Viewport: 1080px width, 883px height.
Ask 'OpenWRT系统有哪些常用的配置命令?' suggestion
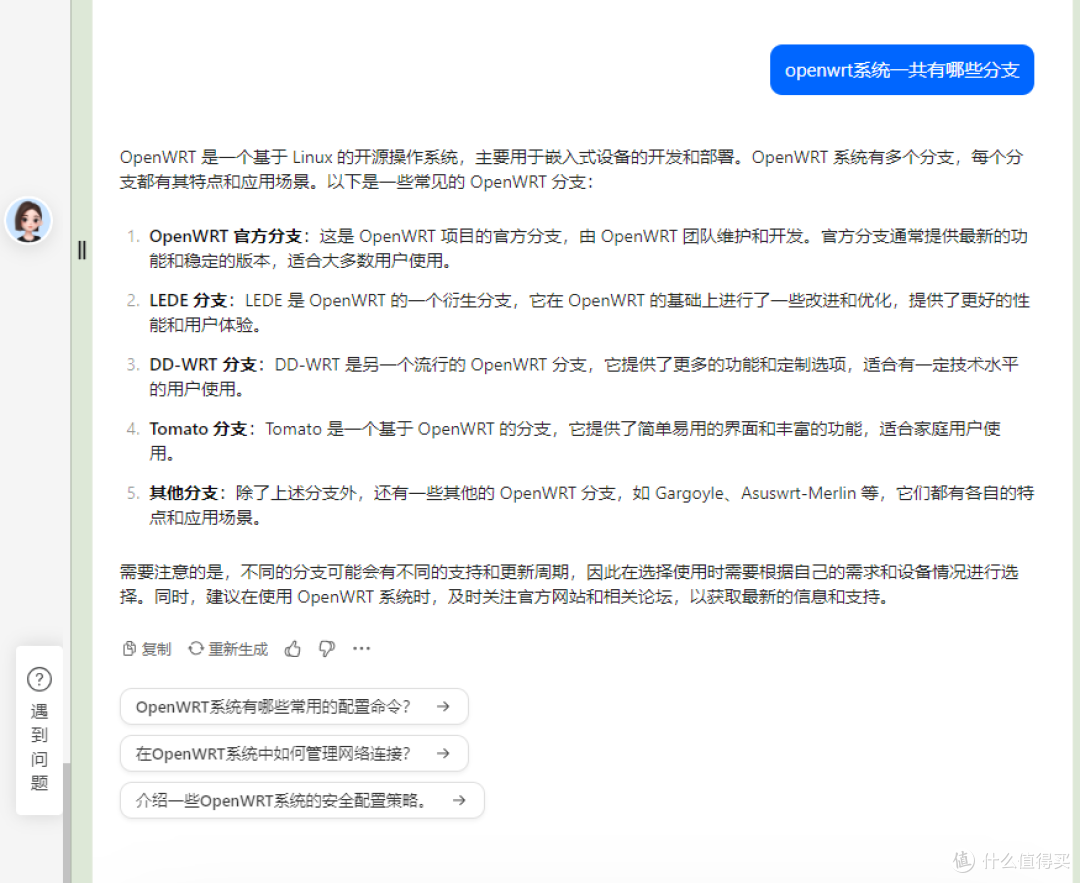(294, 707)
